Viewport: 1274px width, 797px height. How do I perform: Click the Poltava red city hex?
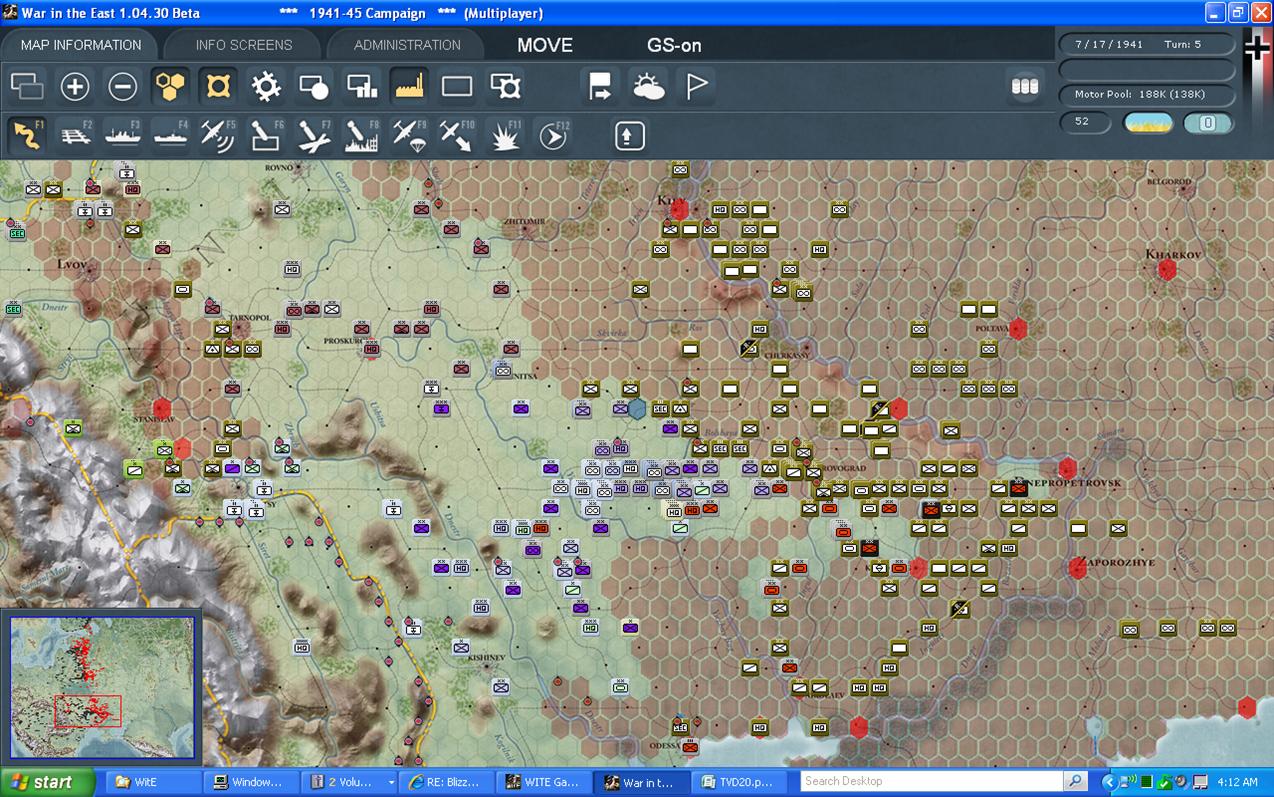tap(1018, 328)
